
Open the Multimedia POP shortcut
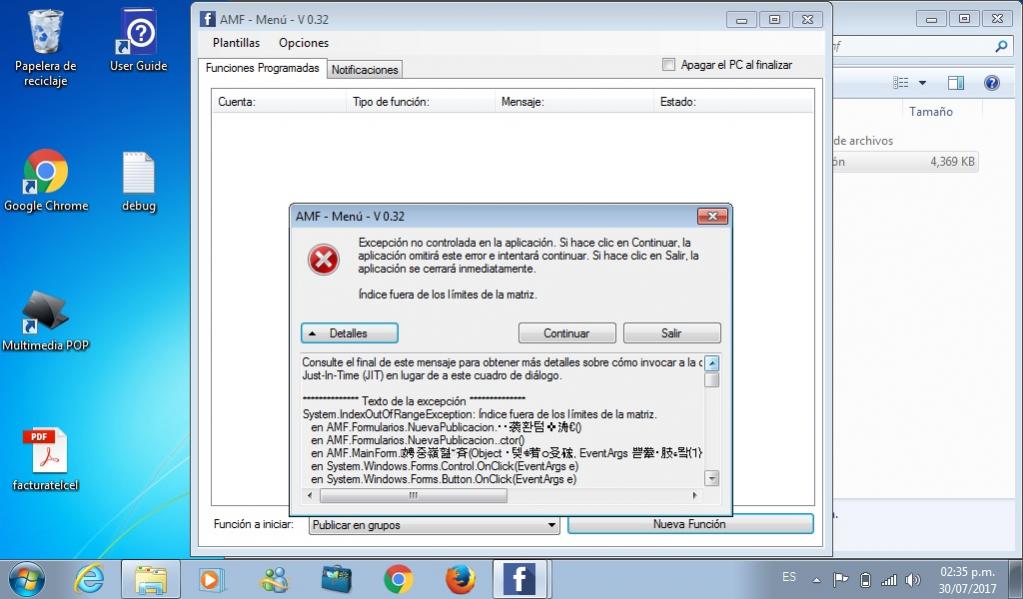click(x=45, y=314)
